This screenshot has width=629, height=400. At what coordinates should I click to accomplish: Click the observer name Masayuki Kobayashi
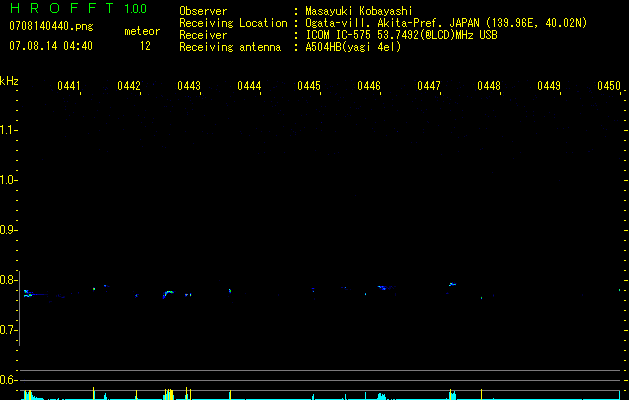coord(359,11)
